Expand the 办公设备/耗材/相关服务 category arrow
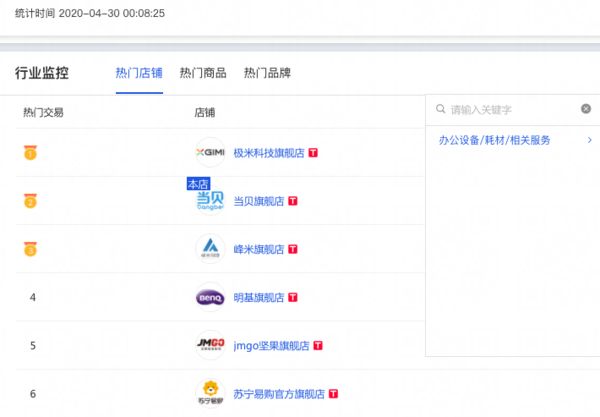600x417 pixels. tap(589, 141)
